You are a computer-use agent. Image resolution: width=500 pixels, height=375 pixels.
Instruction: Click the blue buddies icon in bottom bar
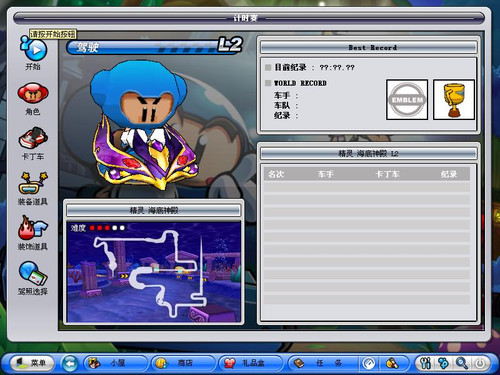coord(443,363)
